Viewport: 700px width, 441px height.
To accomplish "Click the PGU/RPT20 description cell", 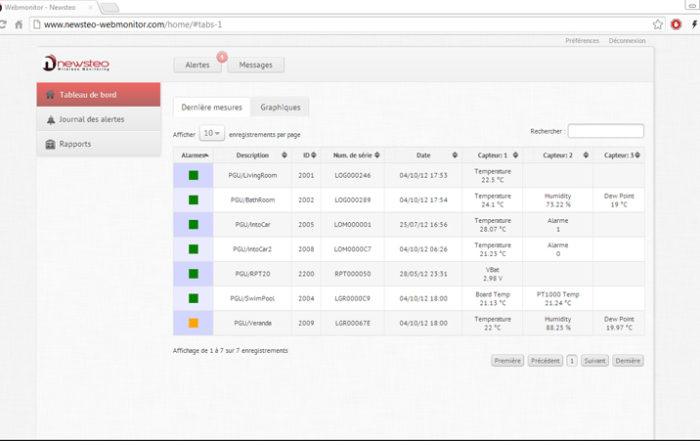I will [253, 274].
